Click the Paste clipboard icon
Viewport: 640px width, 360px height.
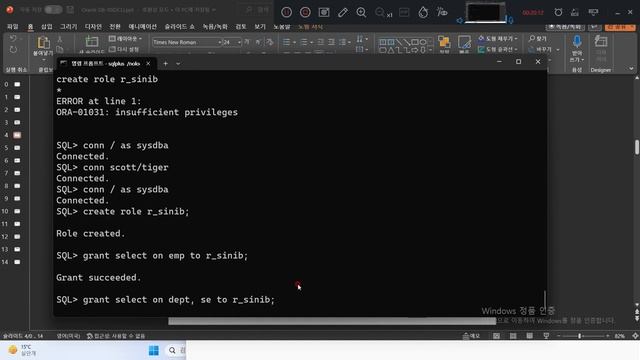43,42
